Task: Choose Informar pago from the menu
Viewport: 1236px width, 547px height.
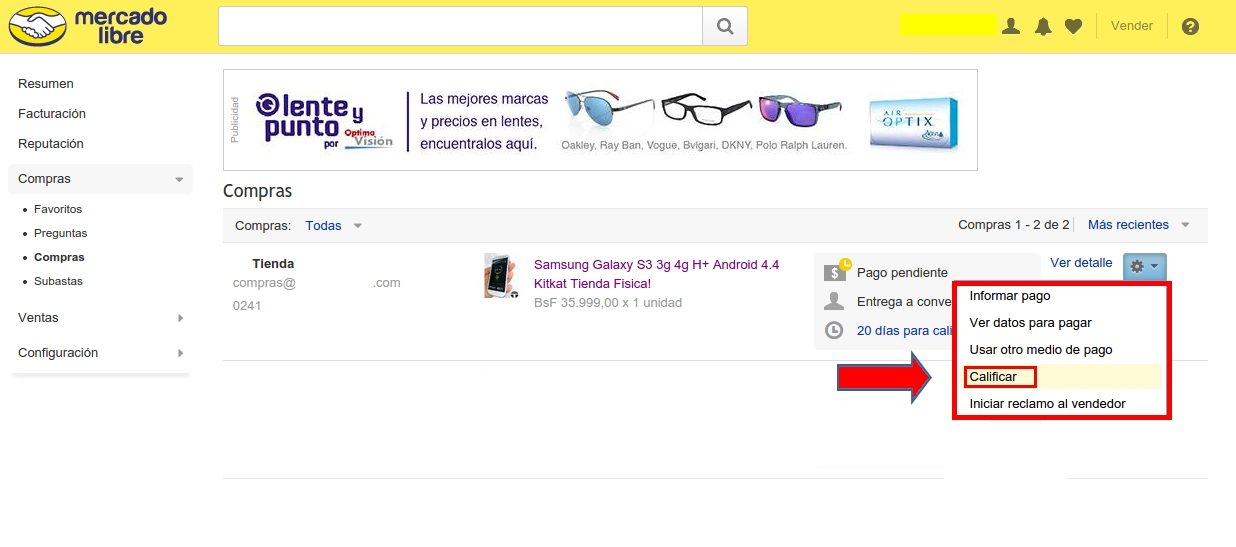Action: 1010,296
